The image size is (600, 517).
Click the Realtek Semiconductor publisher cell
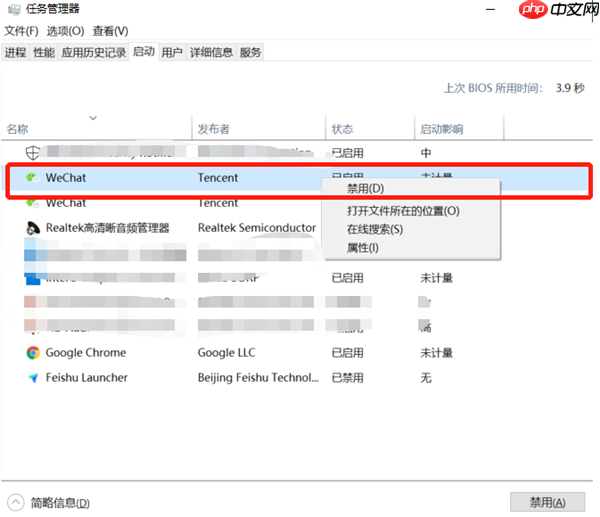click(x=257, y=228)
